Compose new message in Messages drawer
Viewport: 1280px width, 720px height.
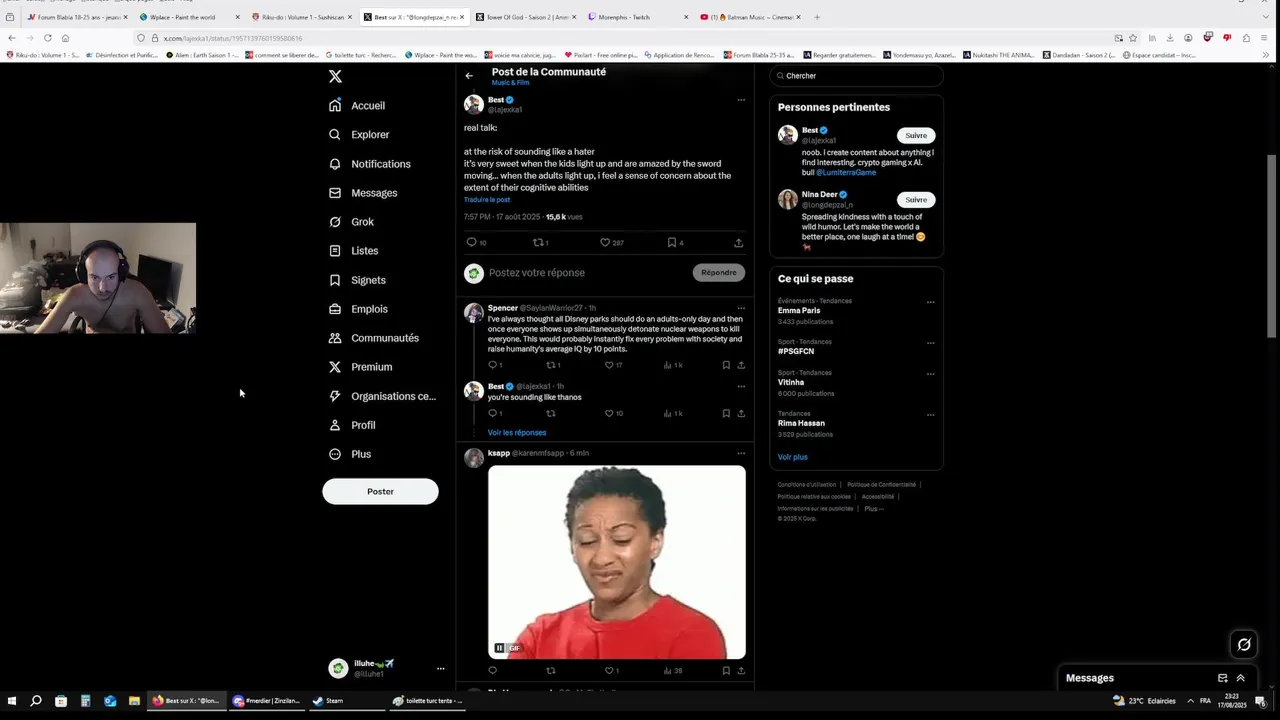pos(1222,678)
